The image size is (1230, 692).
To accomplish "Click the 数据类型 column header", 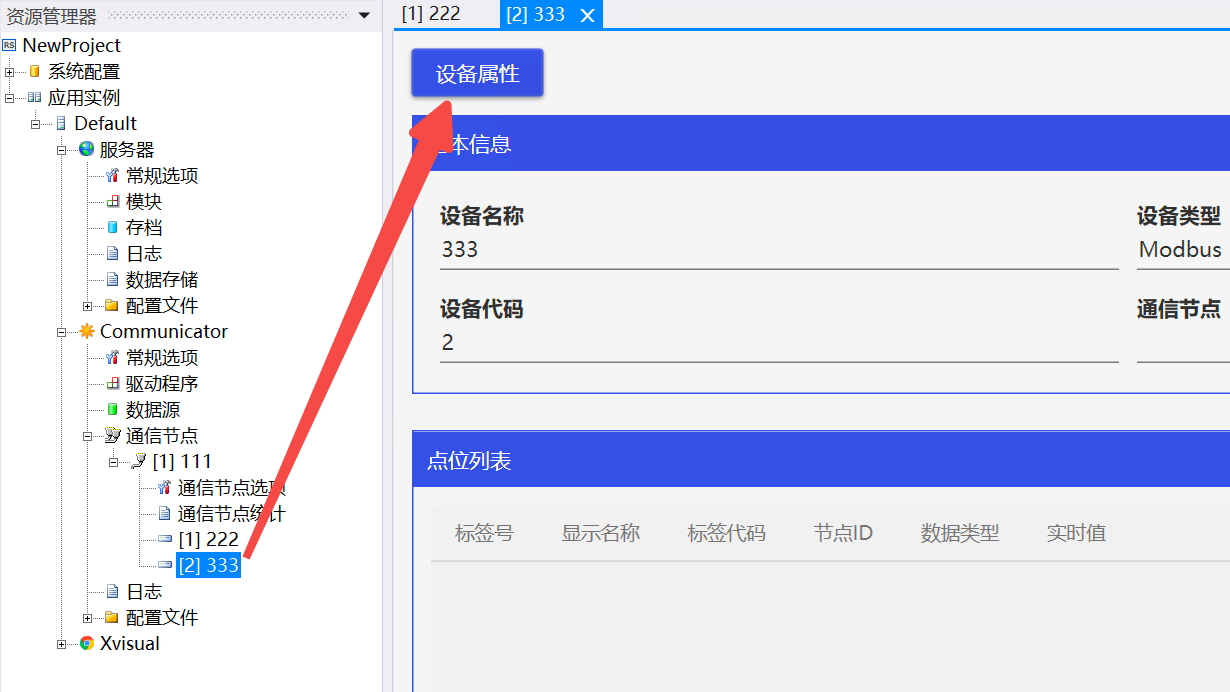I will 960,533.
